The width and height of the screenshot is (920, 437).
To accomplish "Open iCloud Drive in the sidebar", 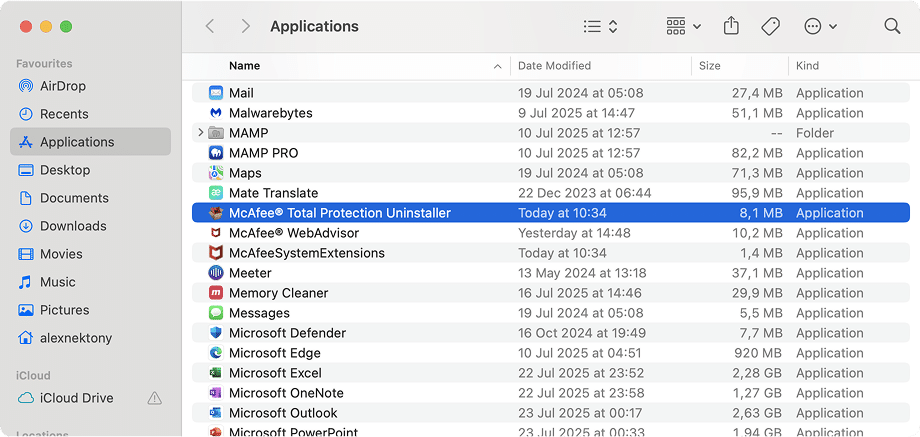I will (90, 398).
